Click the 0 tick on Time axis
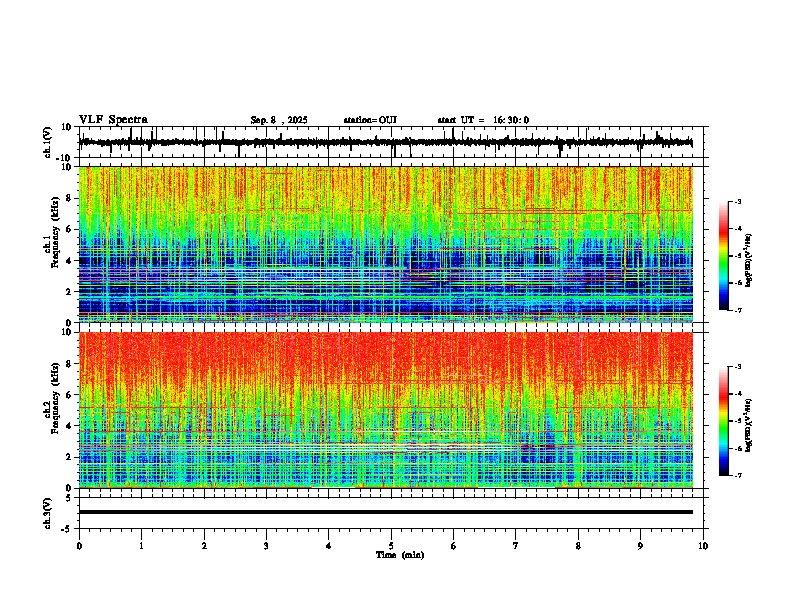792x612 pixels. click(x=79, y=546)
